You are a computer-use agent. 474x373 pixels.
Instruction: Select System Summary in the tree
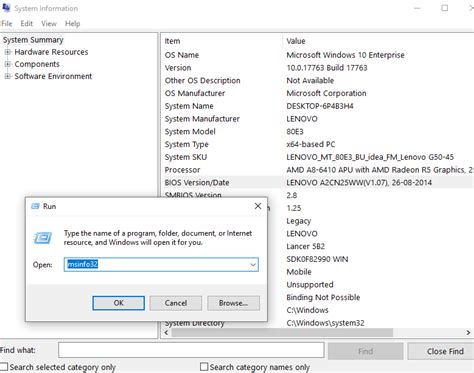(33, 40)
